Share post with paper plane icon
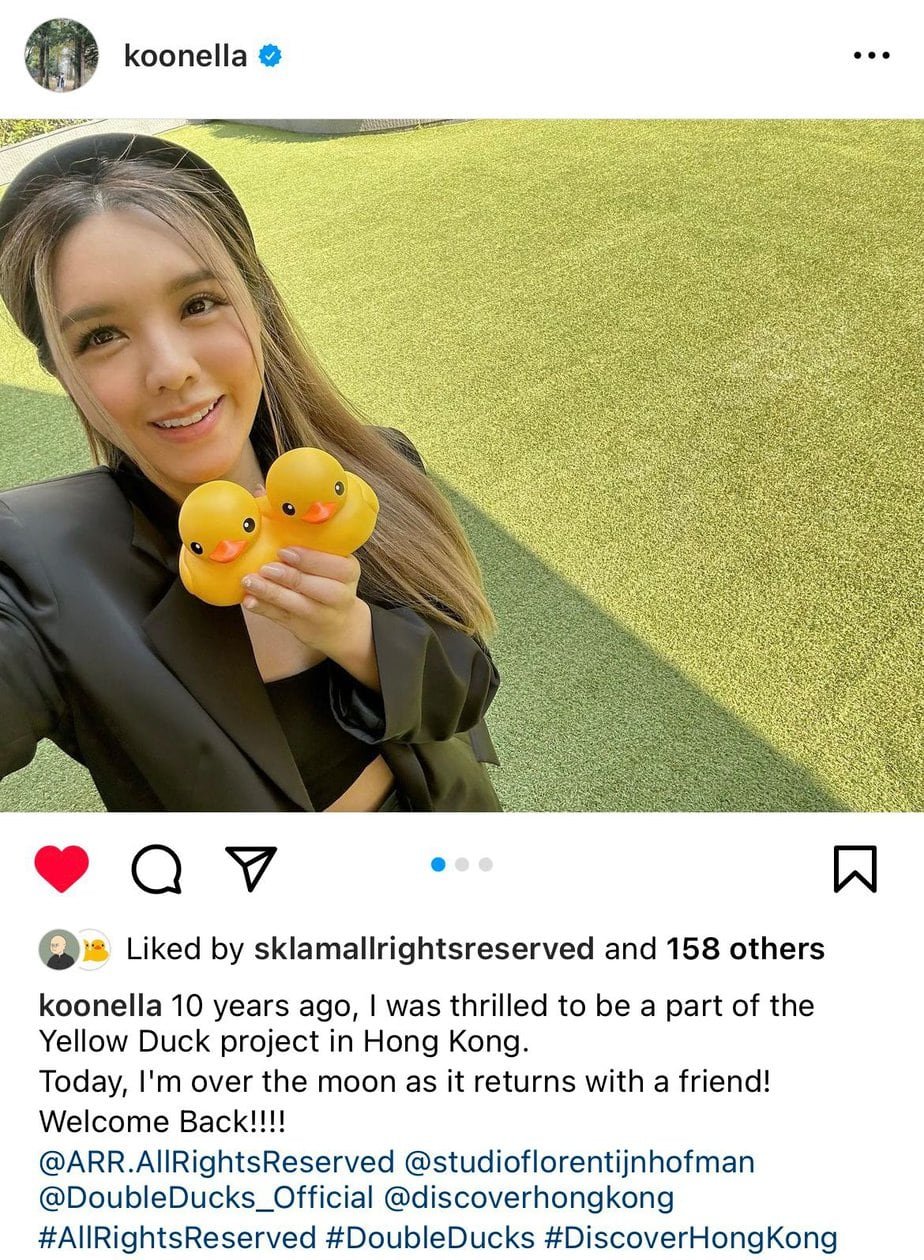 coord(250,868)
